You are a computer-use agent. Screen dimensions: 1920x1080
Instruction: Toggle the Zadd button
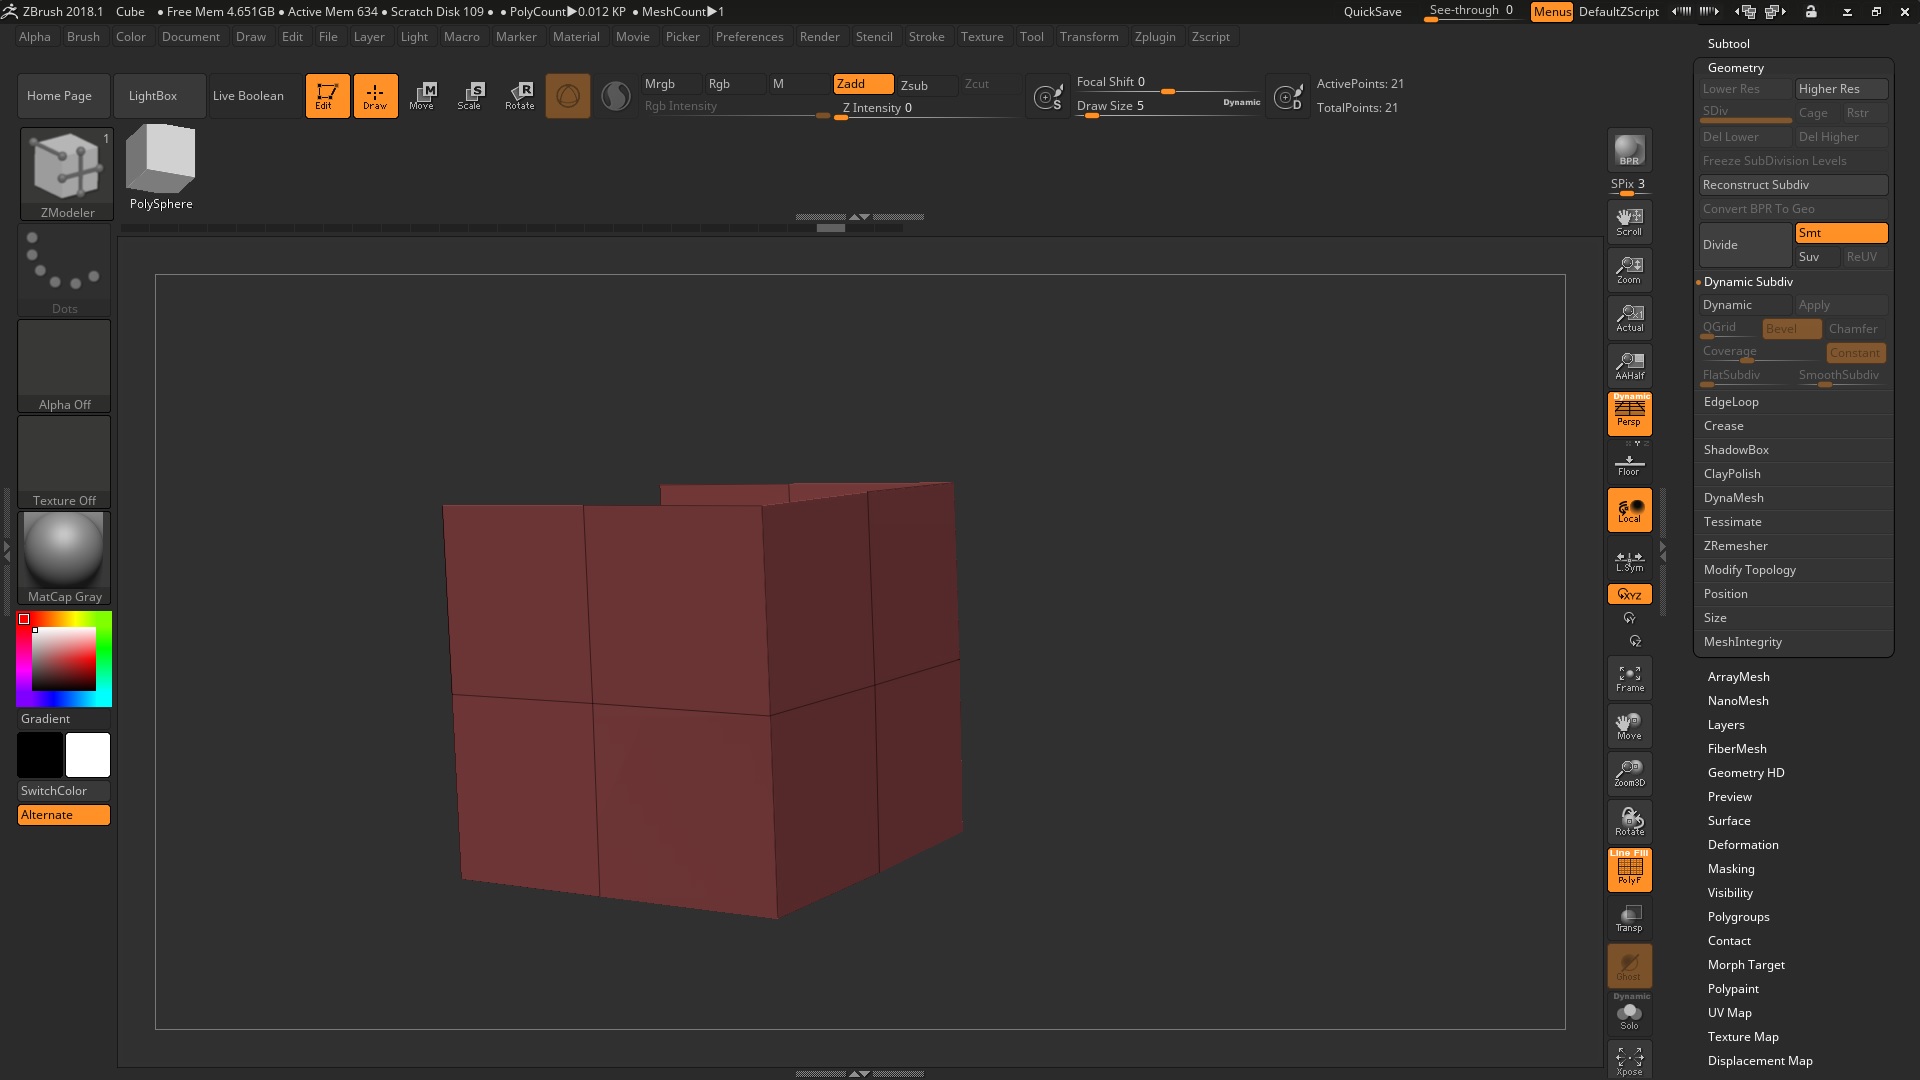[864, 84]
